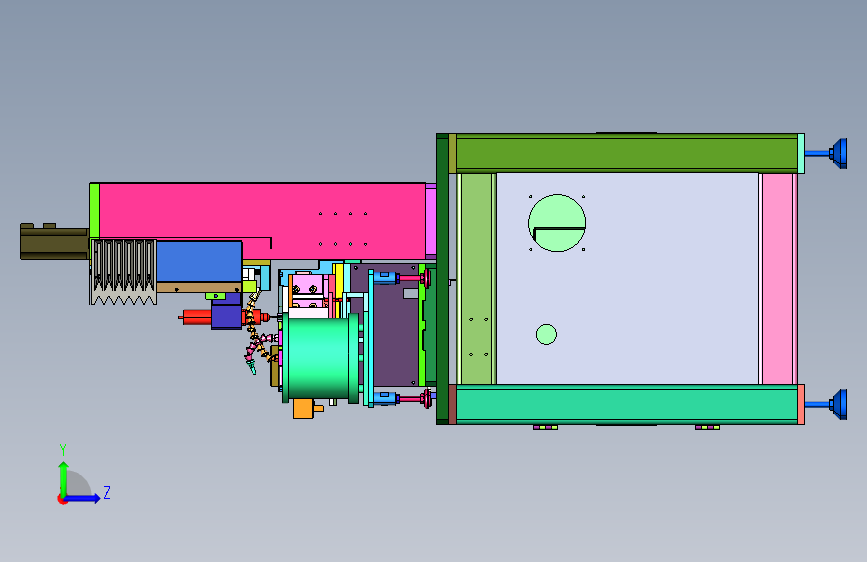Select the red cylinder actuator
867x562 pixels.
[197, 317]
